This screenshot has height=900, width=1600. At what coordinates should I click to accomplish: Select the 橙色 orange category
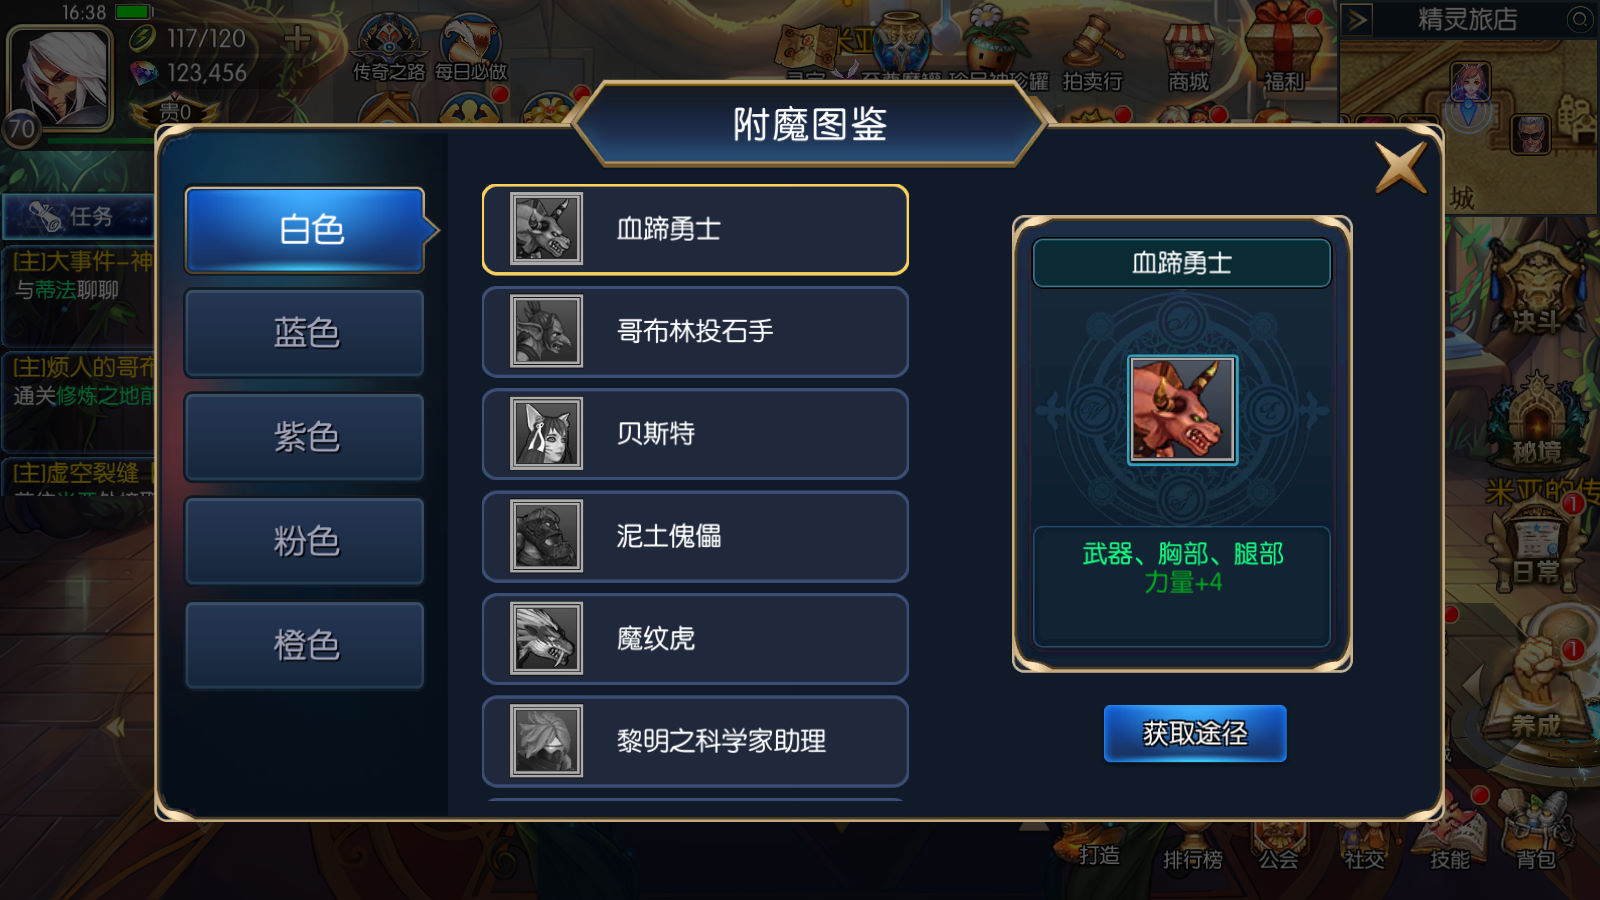coord(305,645)
